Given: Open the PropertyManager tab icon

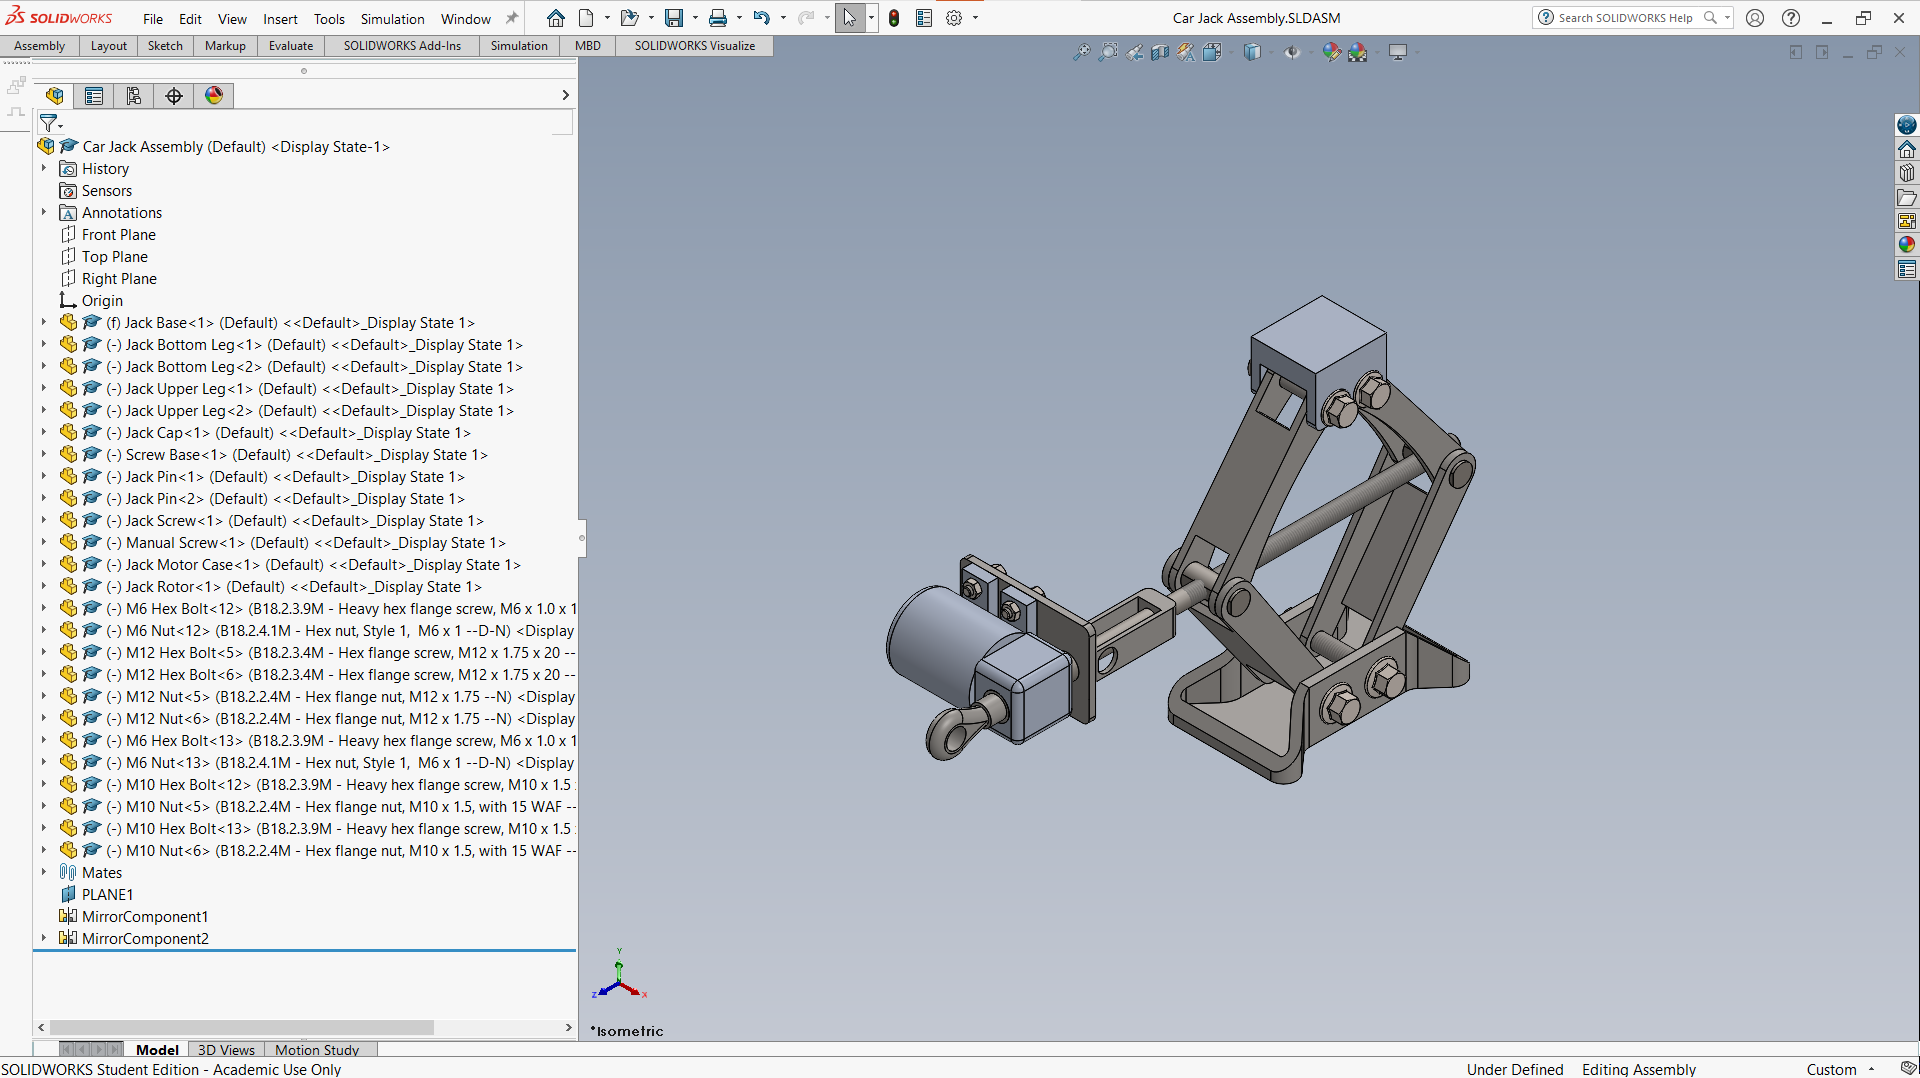Looking at the screenshot, I should coord(94,95).
